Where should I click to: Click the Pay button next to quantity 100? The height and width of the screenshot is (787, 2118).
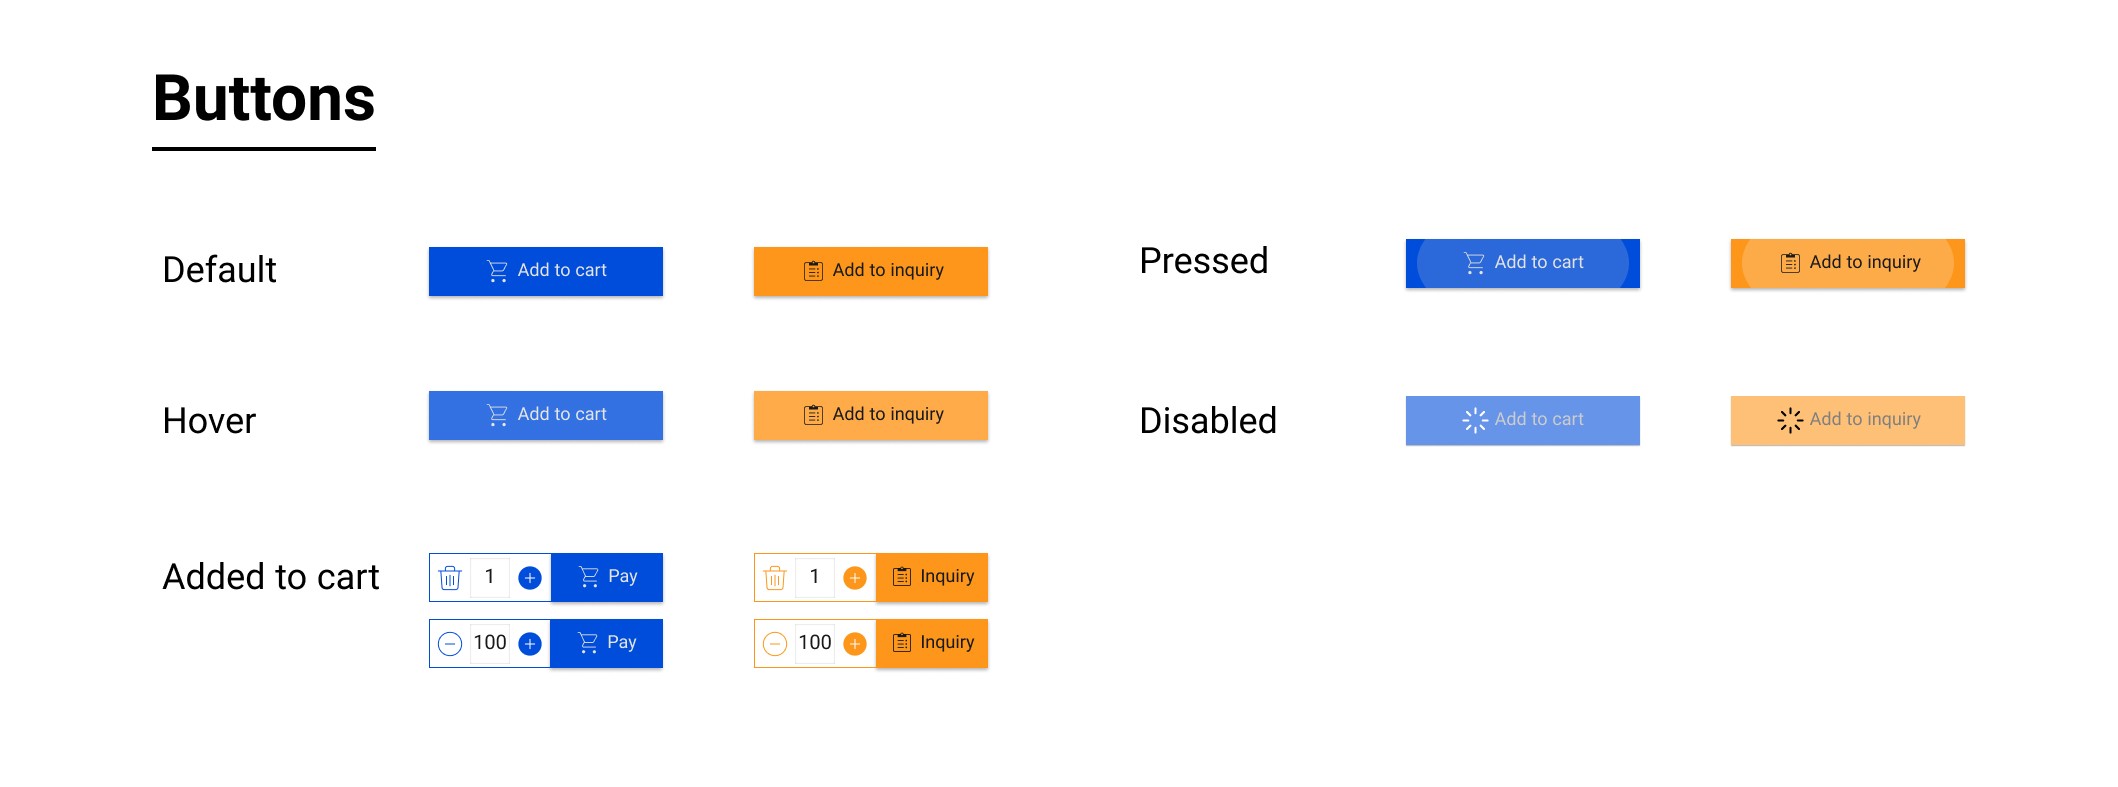[x=607, y=643]
